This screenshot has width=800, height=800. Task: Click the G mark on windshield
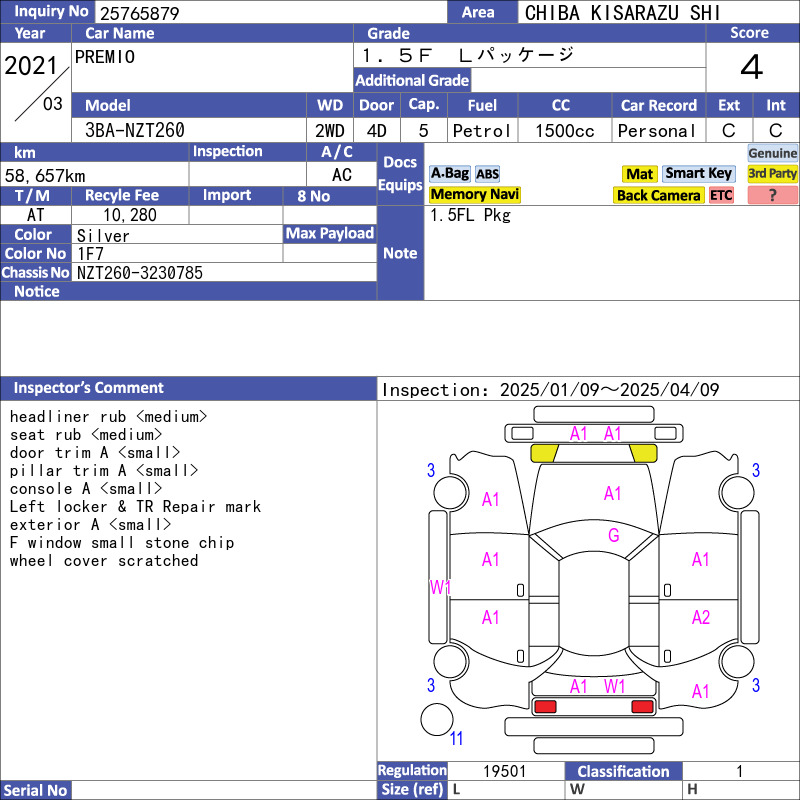pos(614,536)
